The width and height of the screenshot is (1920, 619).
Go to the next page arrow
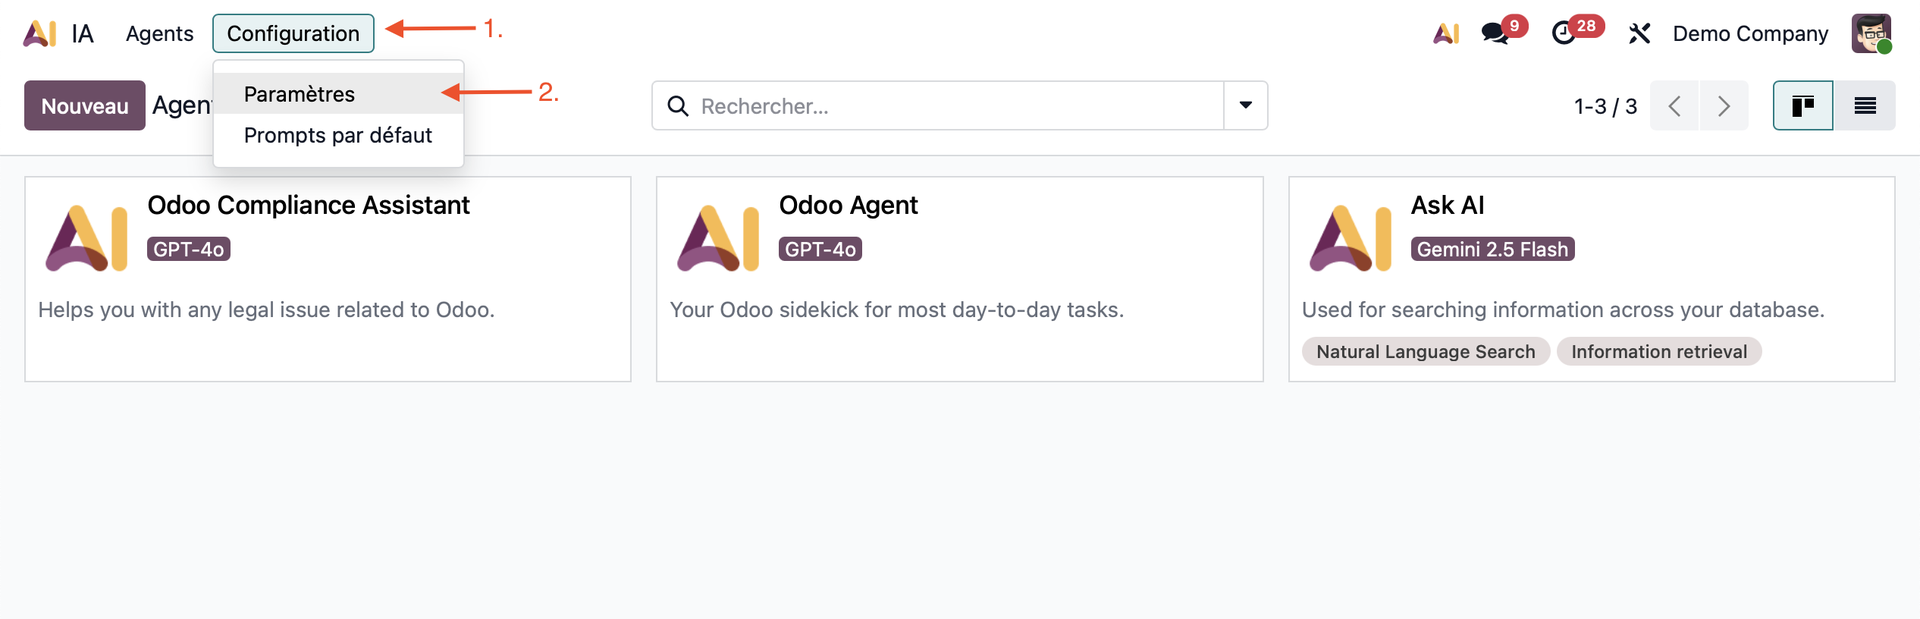click(x=1724, y=106)
